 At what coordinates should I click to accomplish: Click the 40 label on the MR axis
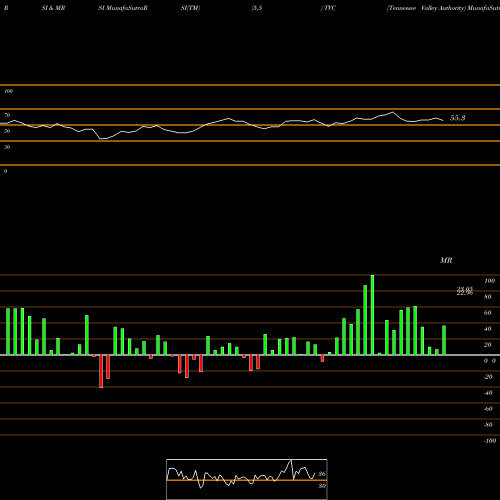click(x=488, y=329)
